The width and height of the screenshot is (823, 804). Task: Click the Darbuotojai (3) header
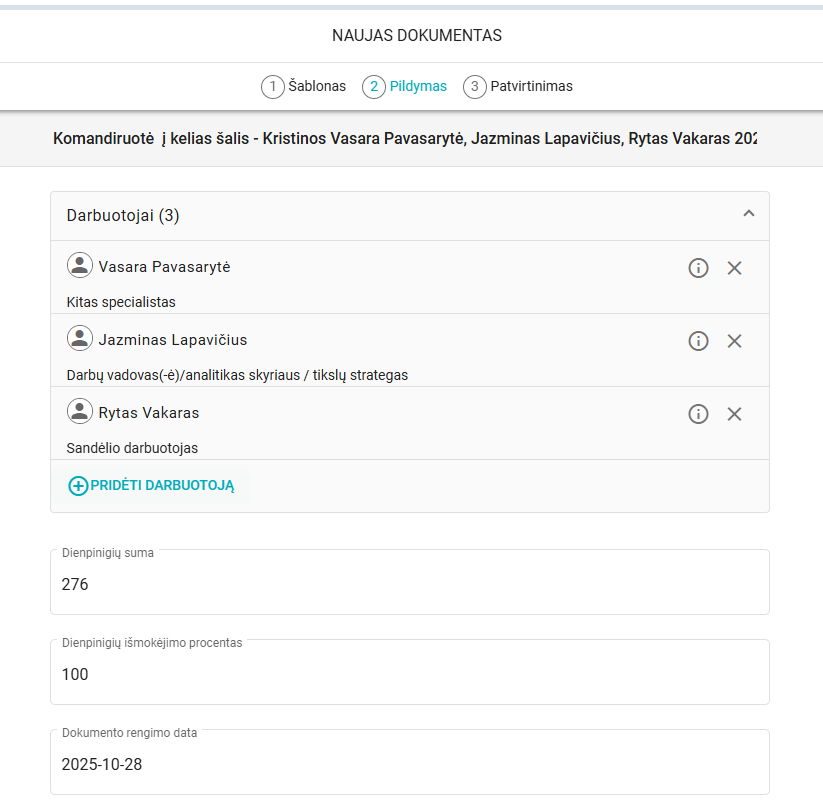click(x=123, y=216)
